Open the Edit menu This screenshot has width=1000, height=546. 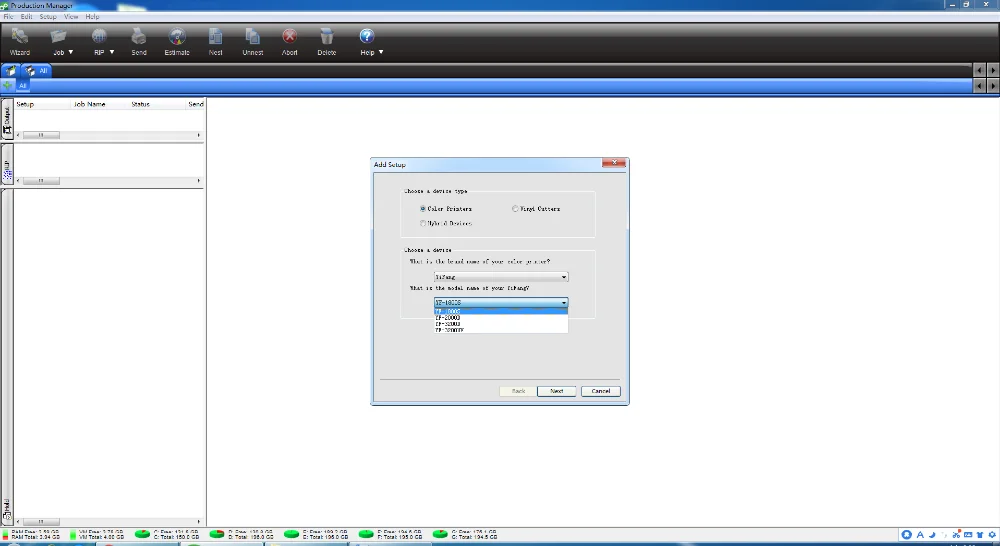point(26,17)
